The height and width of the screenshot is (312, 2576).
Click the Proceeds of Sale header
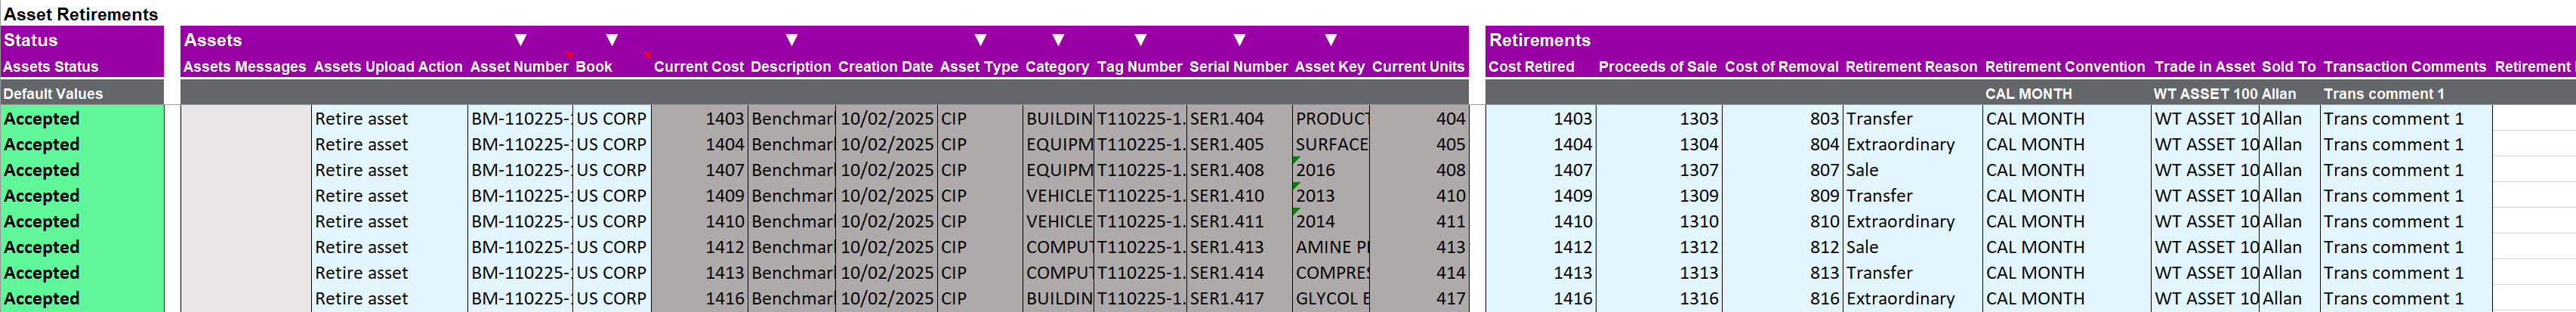[1657, 67]
